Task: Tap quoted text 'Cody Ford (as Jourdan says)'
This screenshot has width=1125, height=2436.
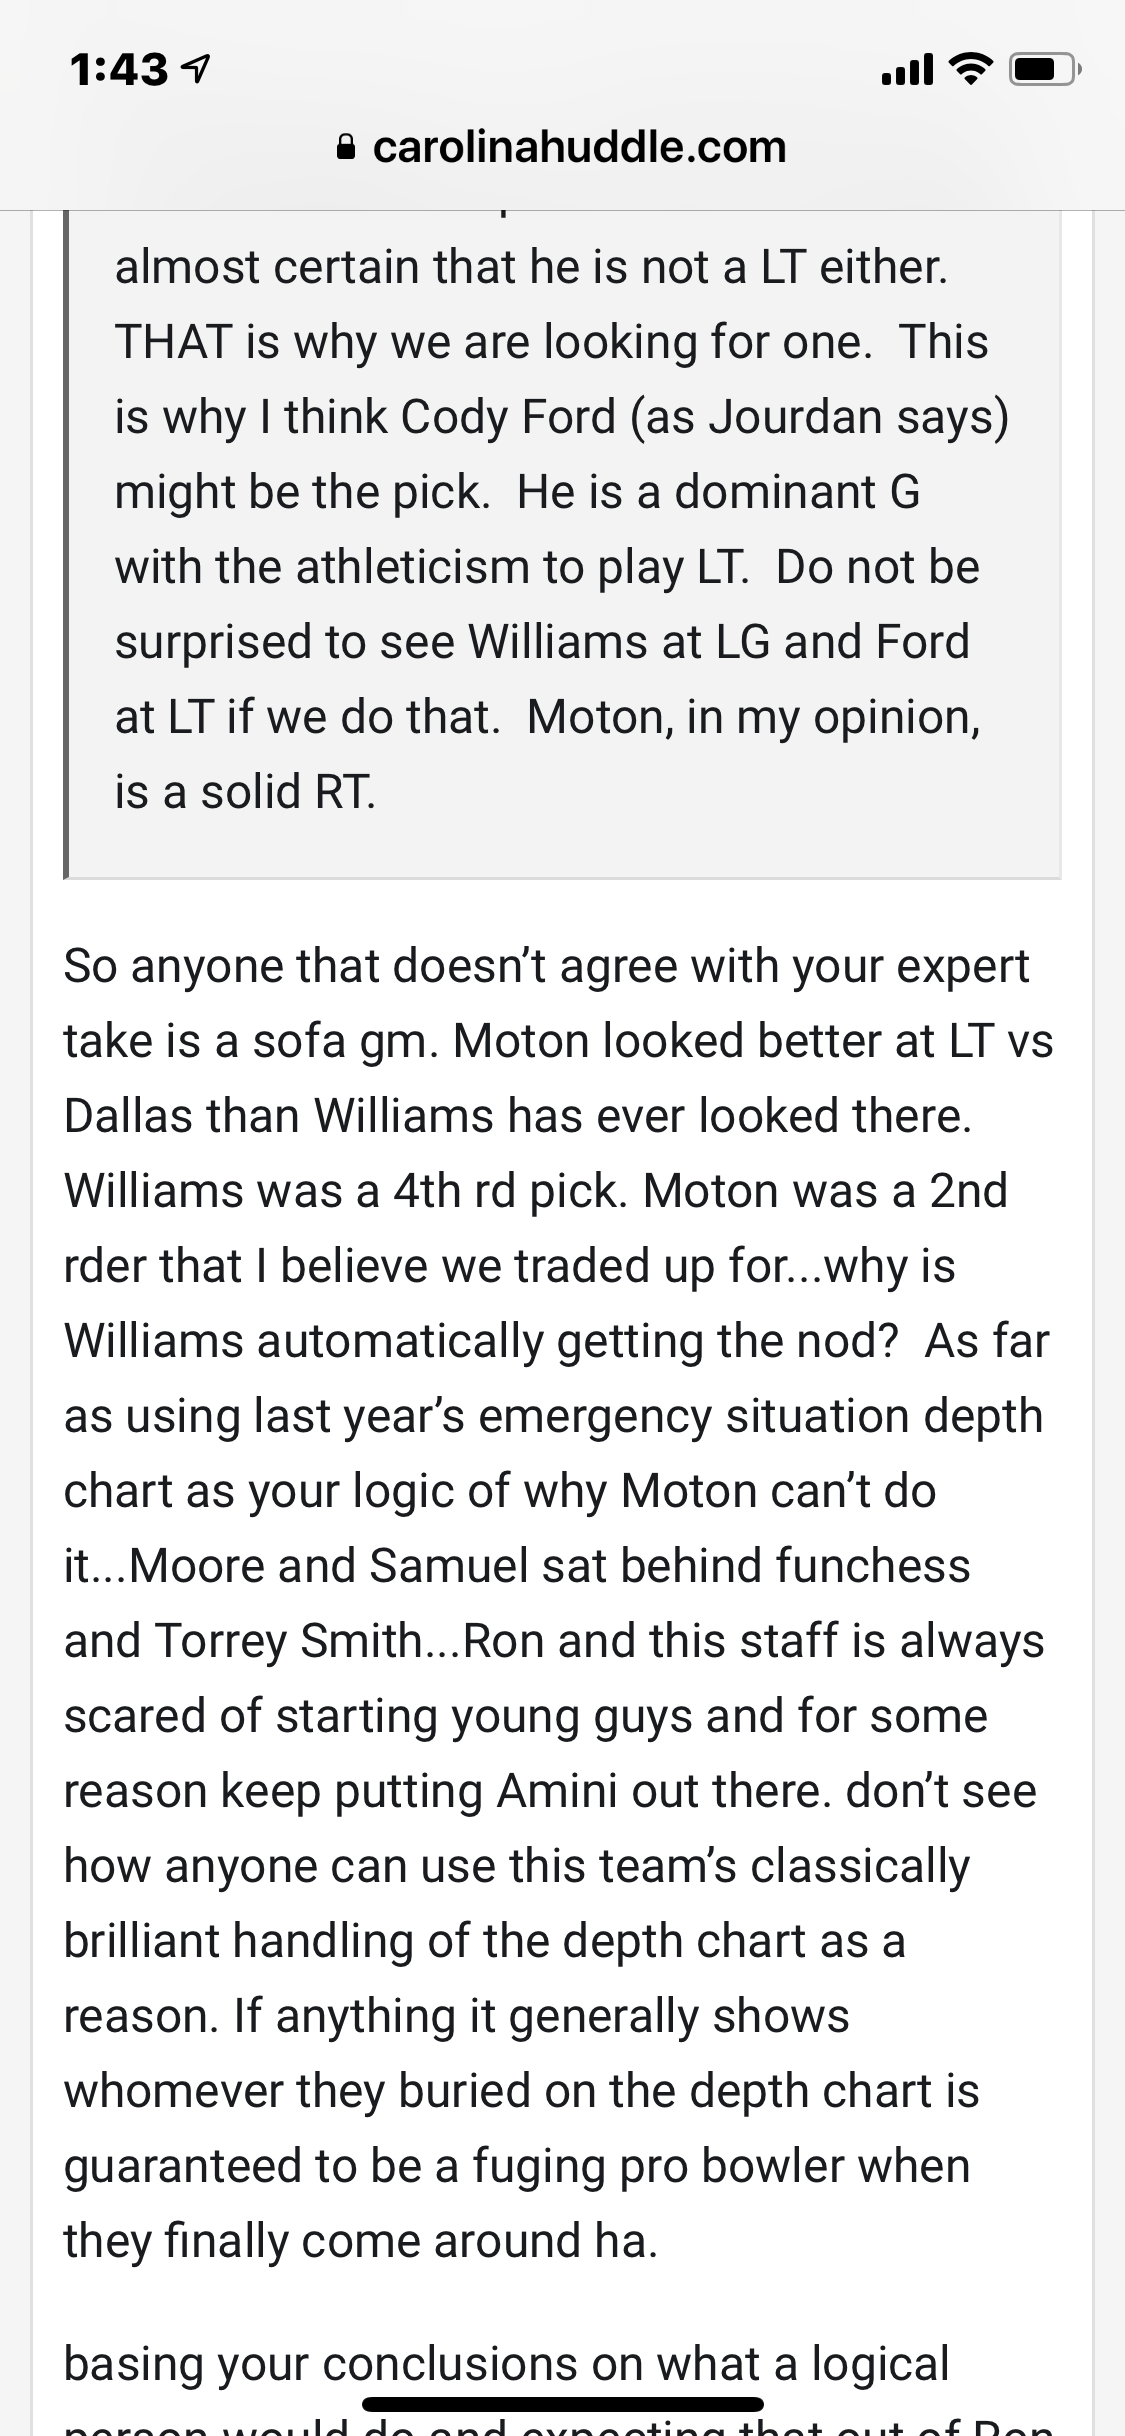Action: [705, 416]
